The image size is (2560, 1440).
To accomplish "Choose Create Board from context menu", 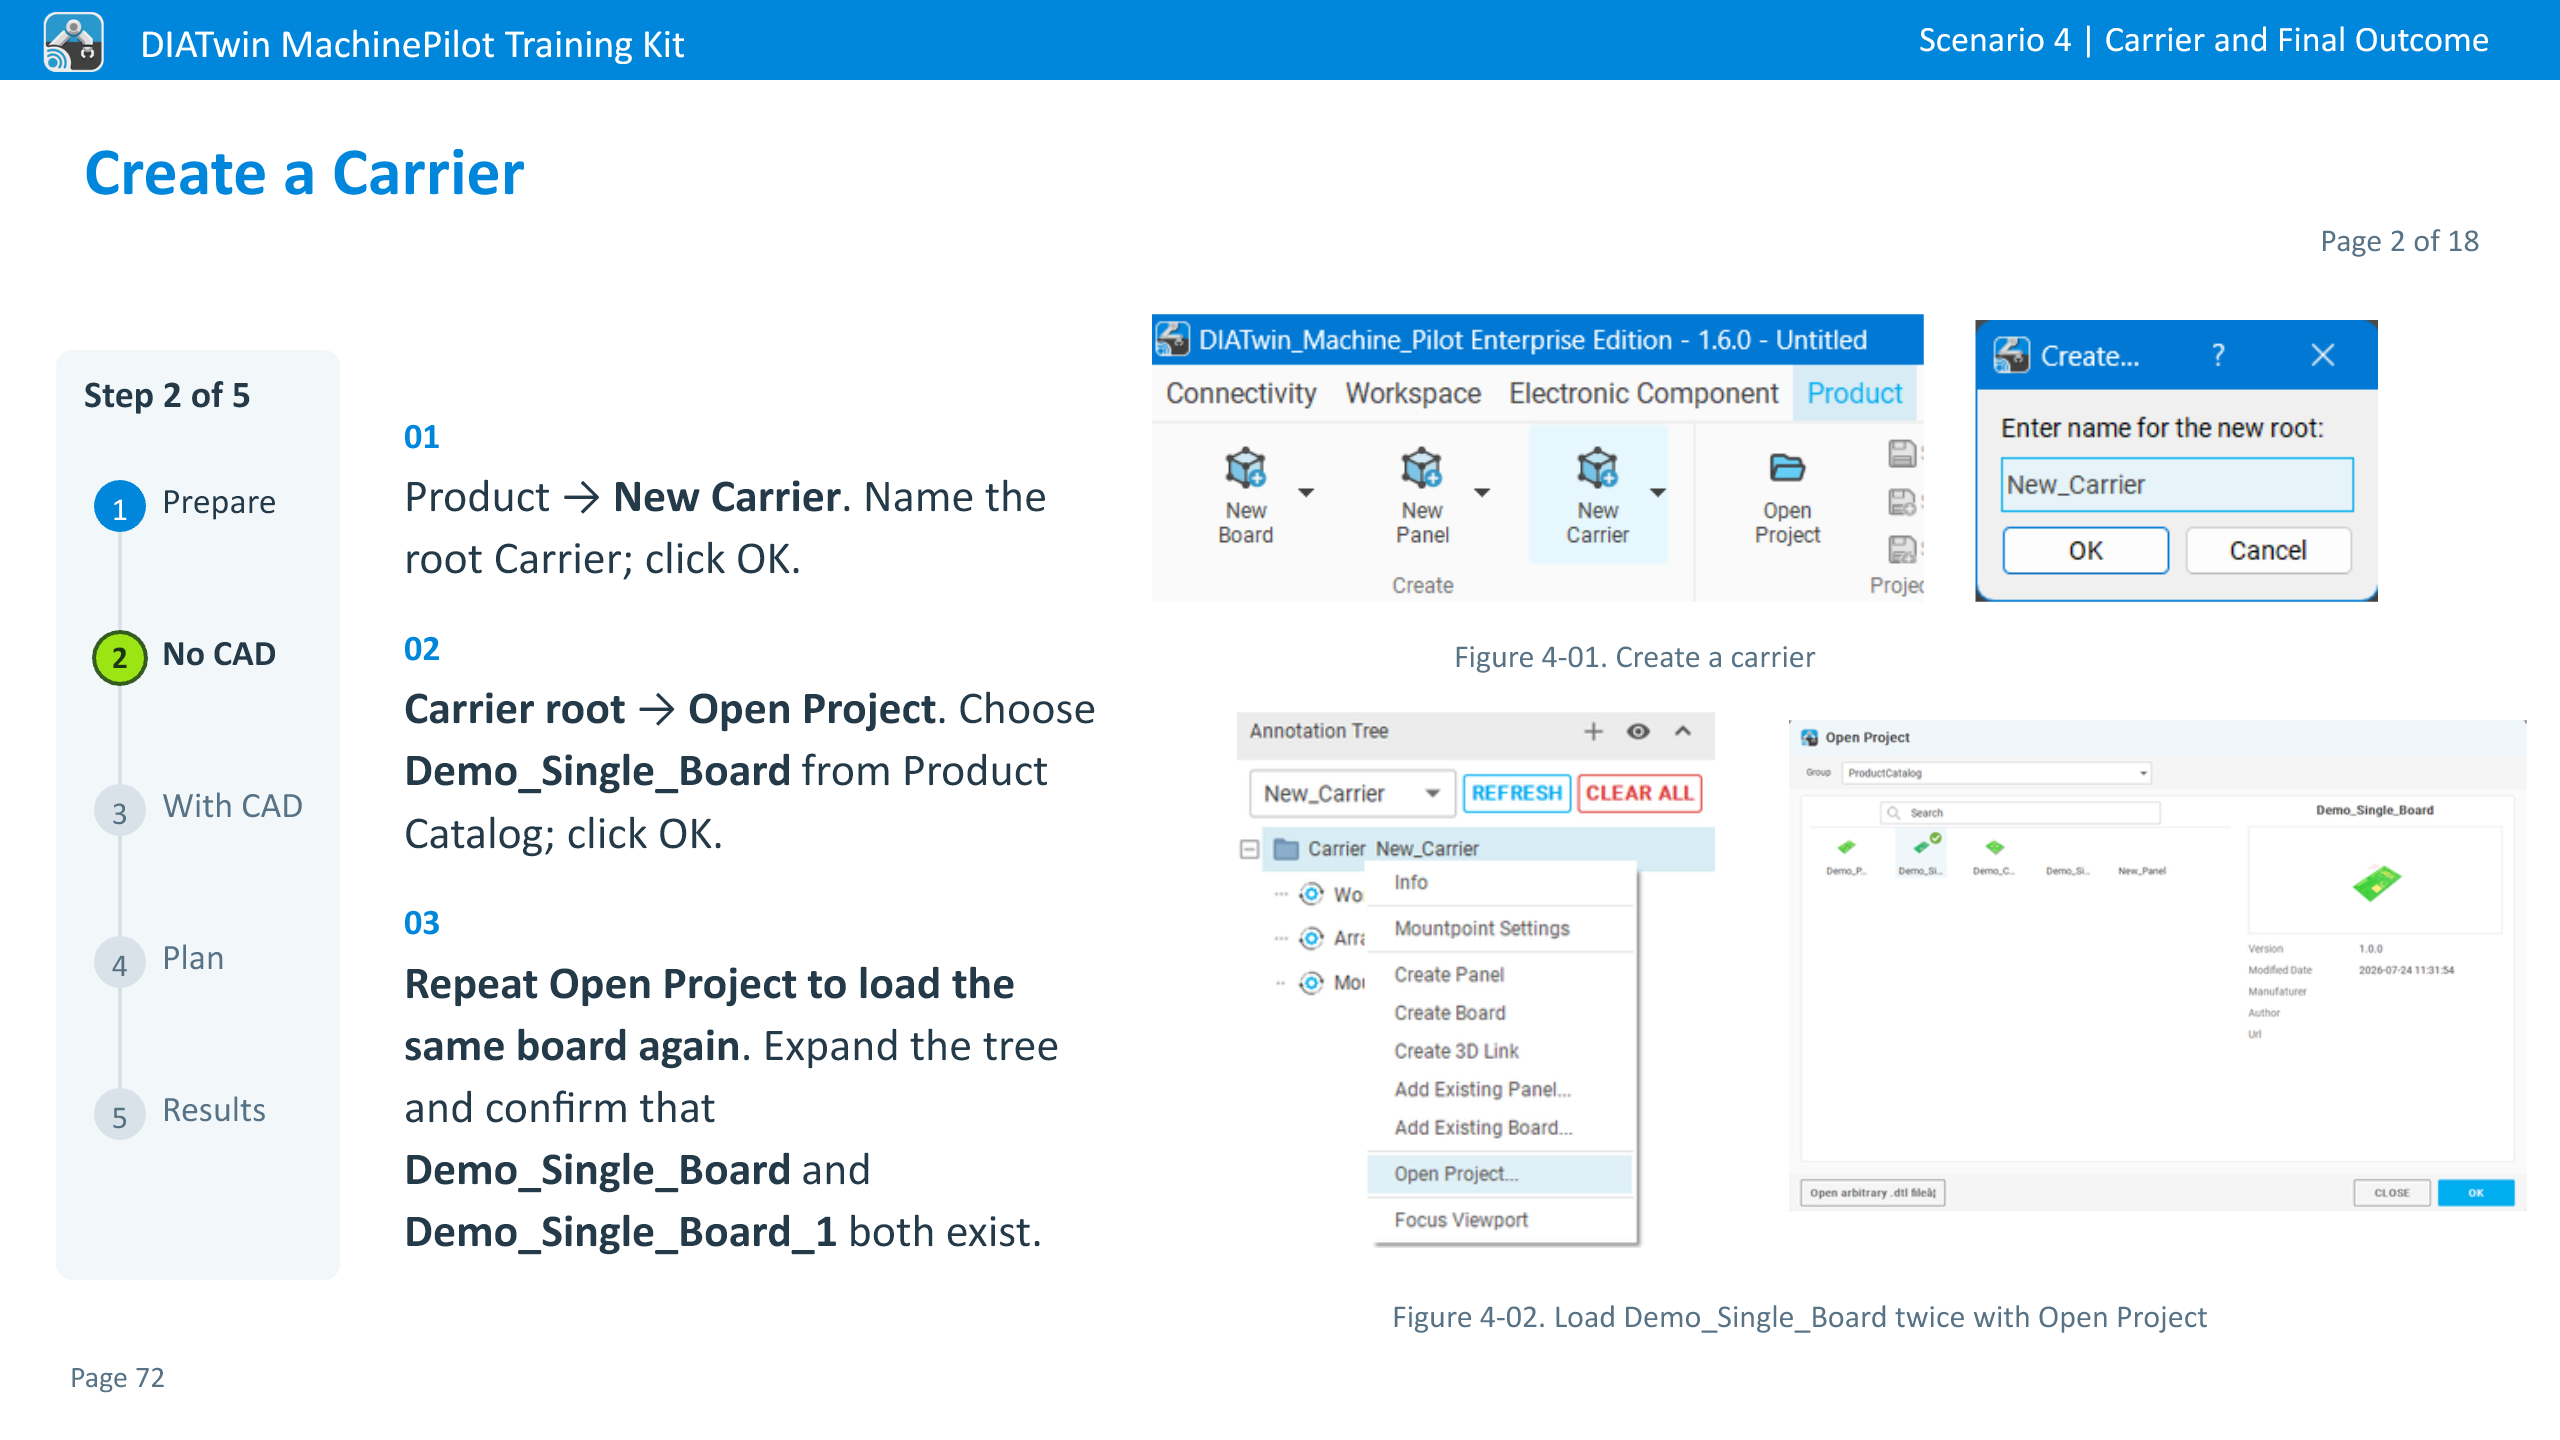I will (1500, 1013).
